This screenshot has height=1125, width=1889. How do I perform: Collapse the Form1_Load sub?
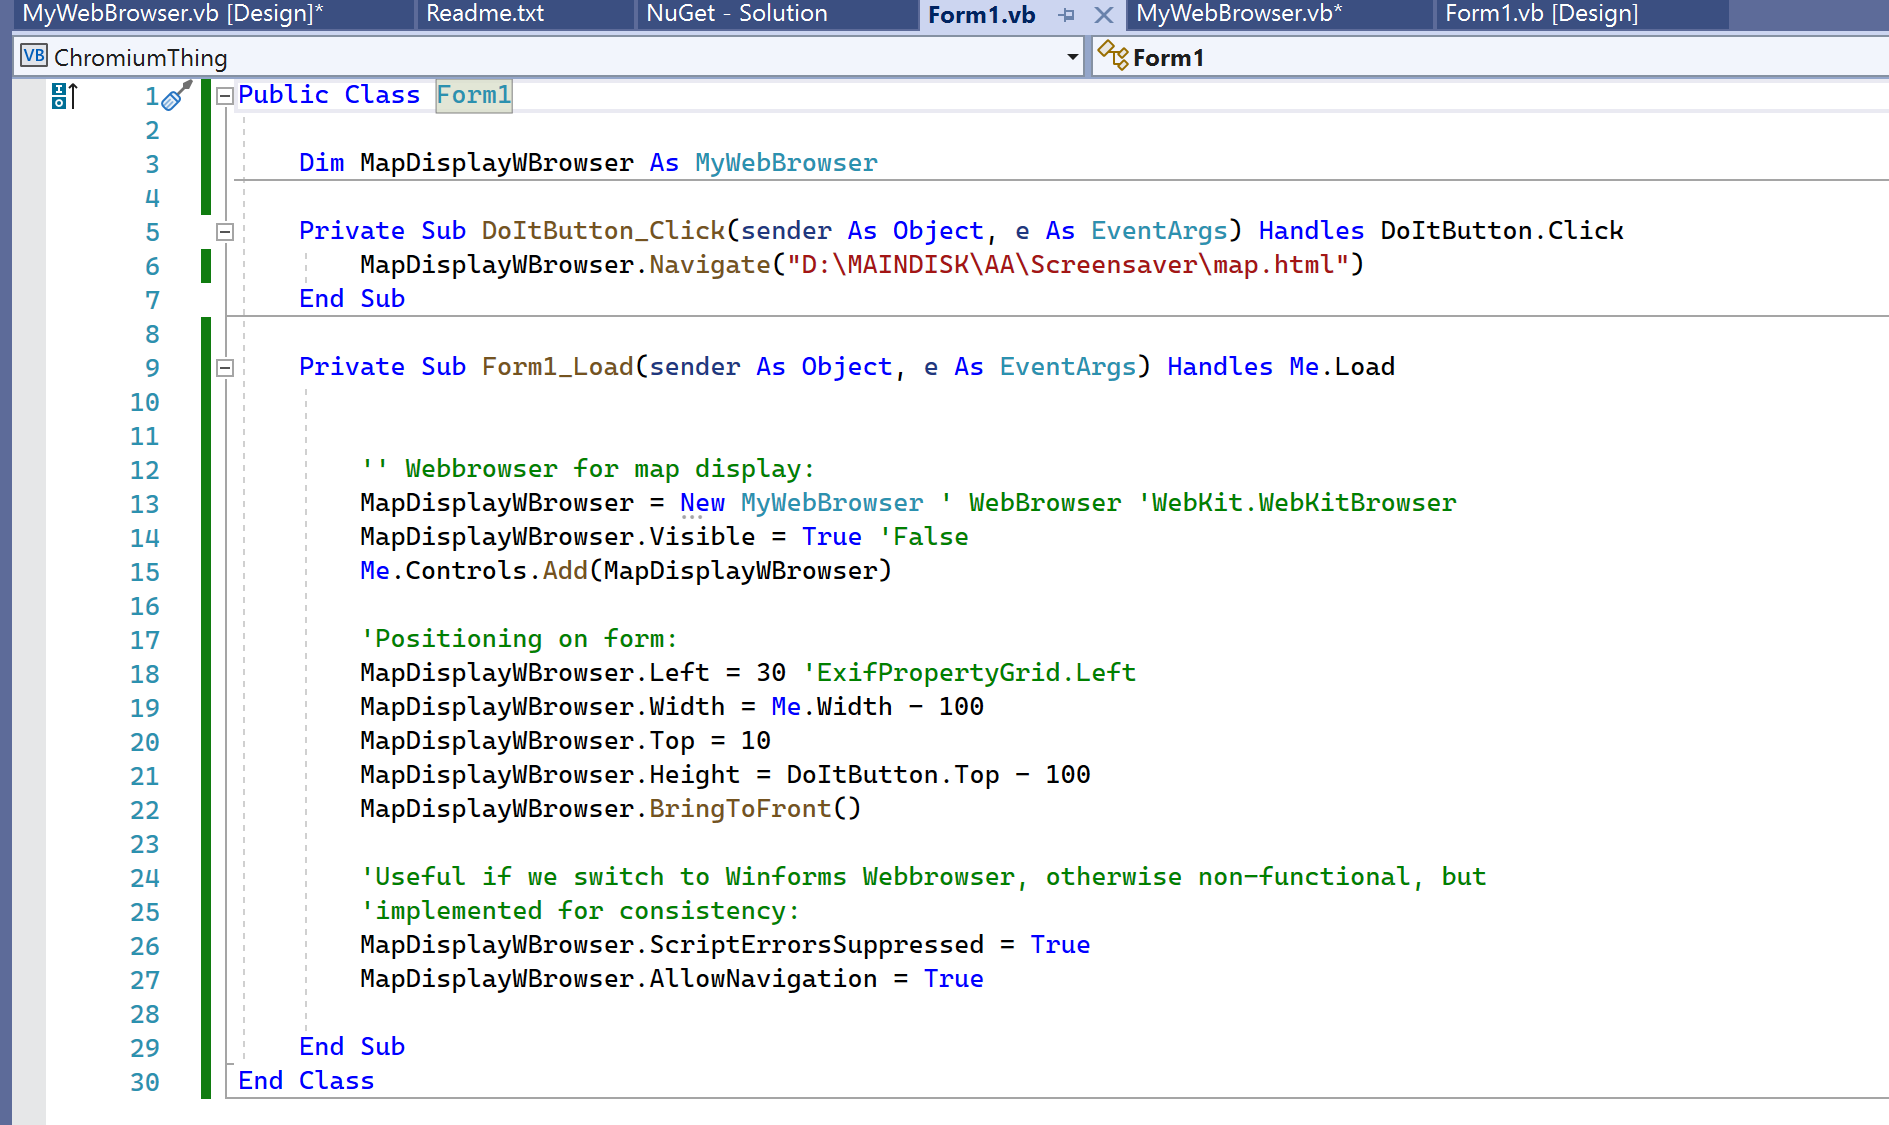(x=225, y=368)
